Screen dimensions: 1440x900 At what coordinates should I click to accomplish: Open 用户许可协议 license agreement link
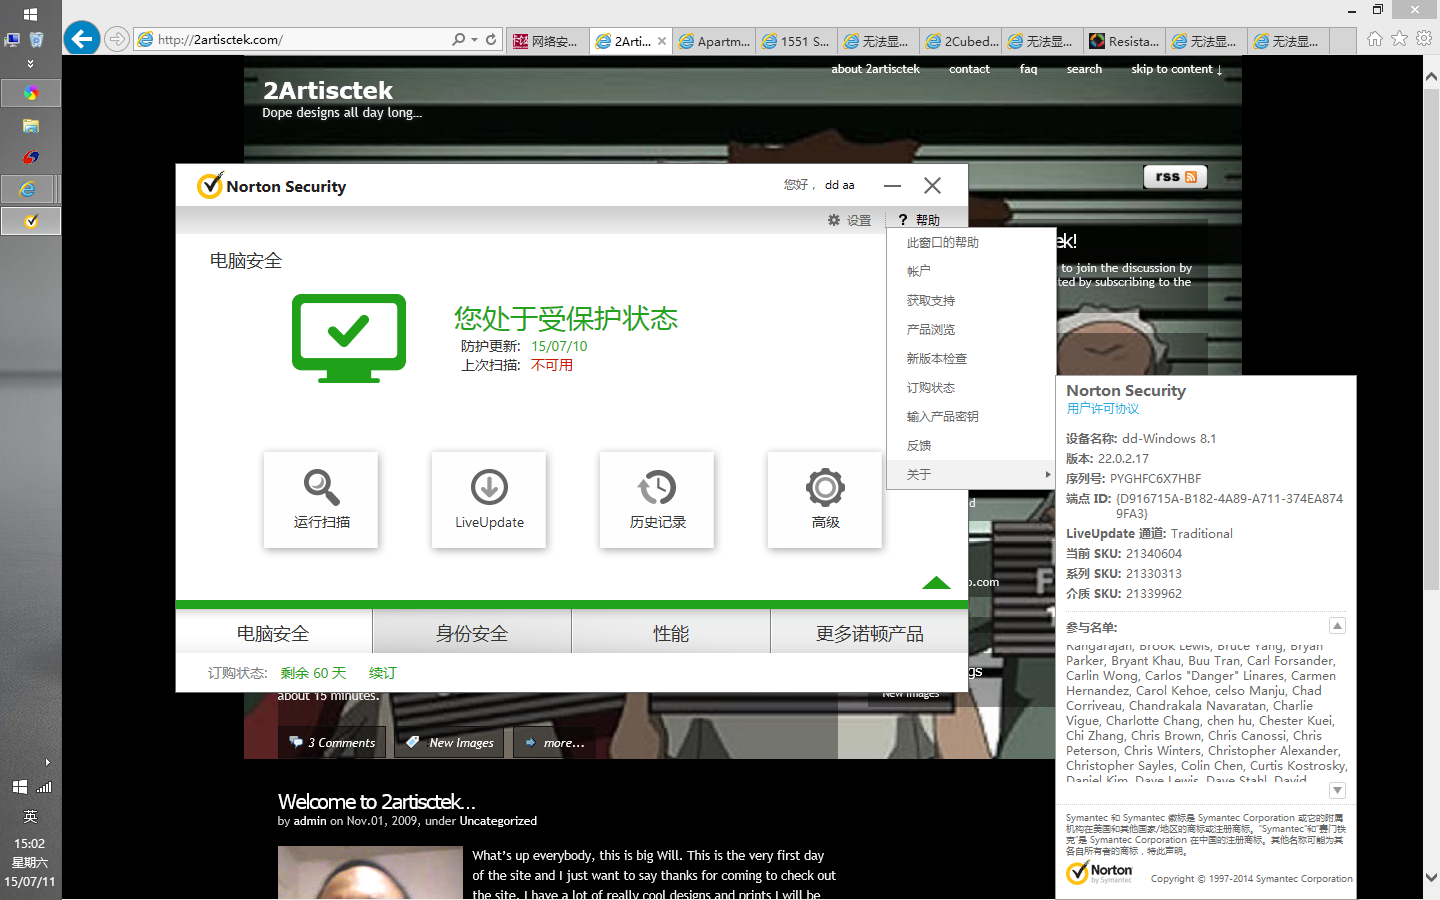tap(1102, 408)
